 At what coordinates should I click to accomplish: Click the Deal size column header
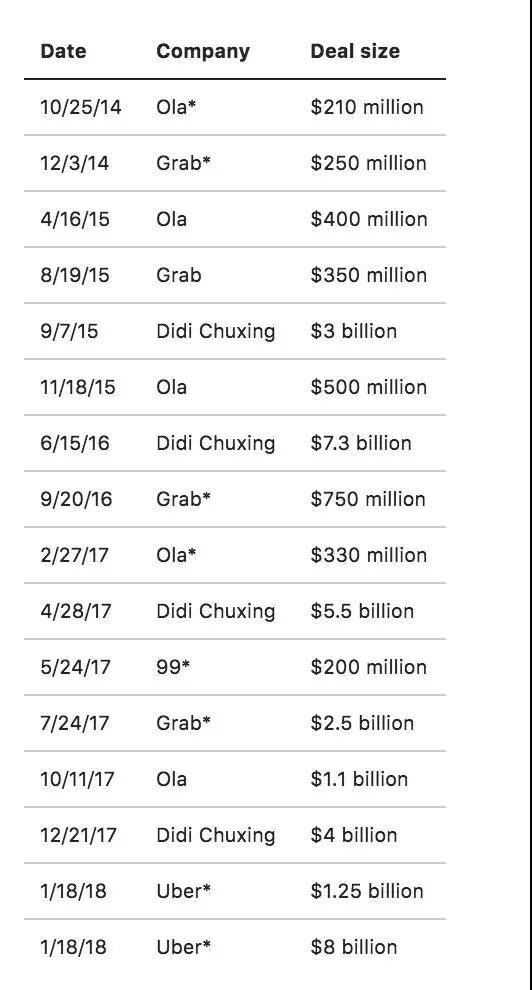pyautogui.click(x=355, y=51)
